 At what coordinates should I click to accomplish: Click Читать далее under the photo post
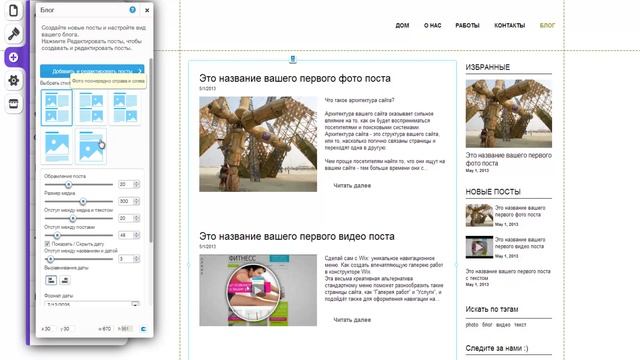(352, 186)
